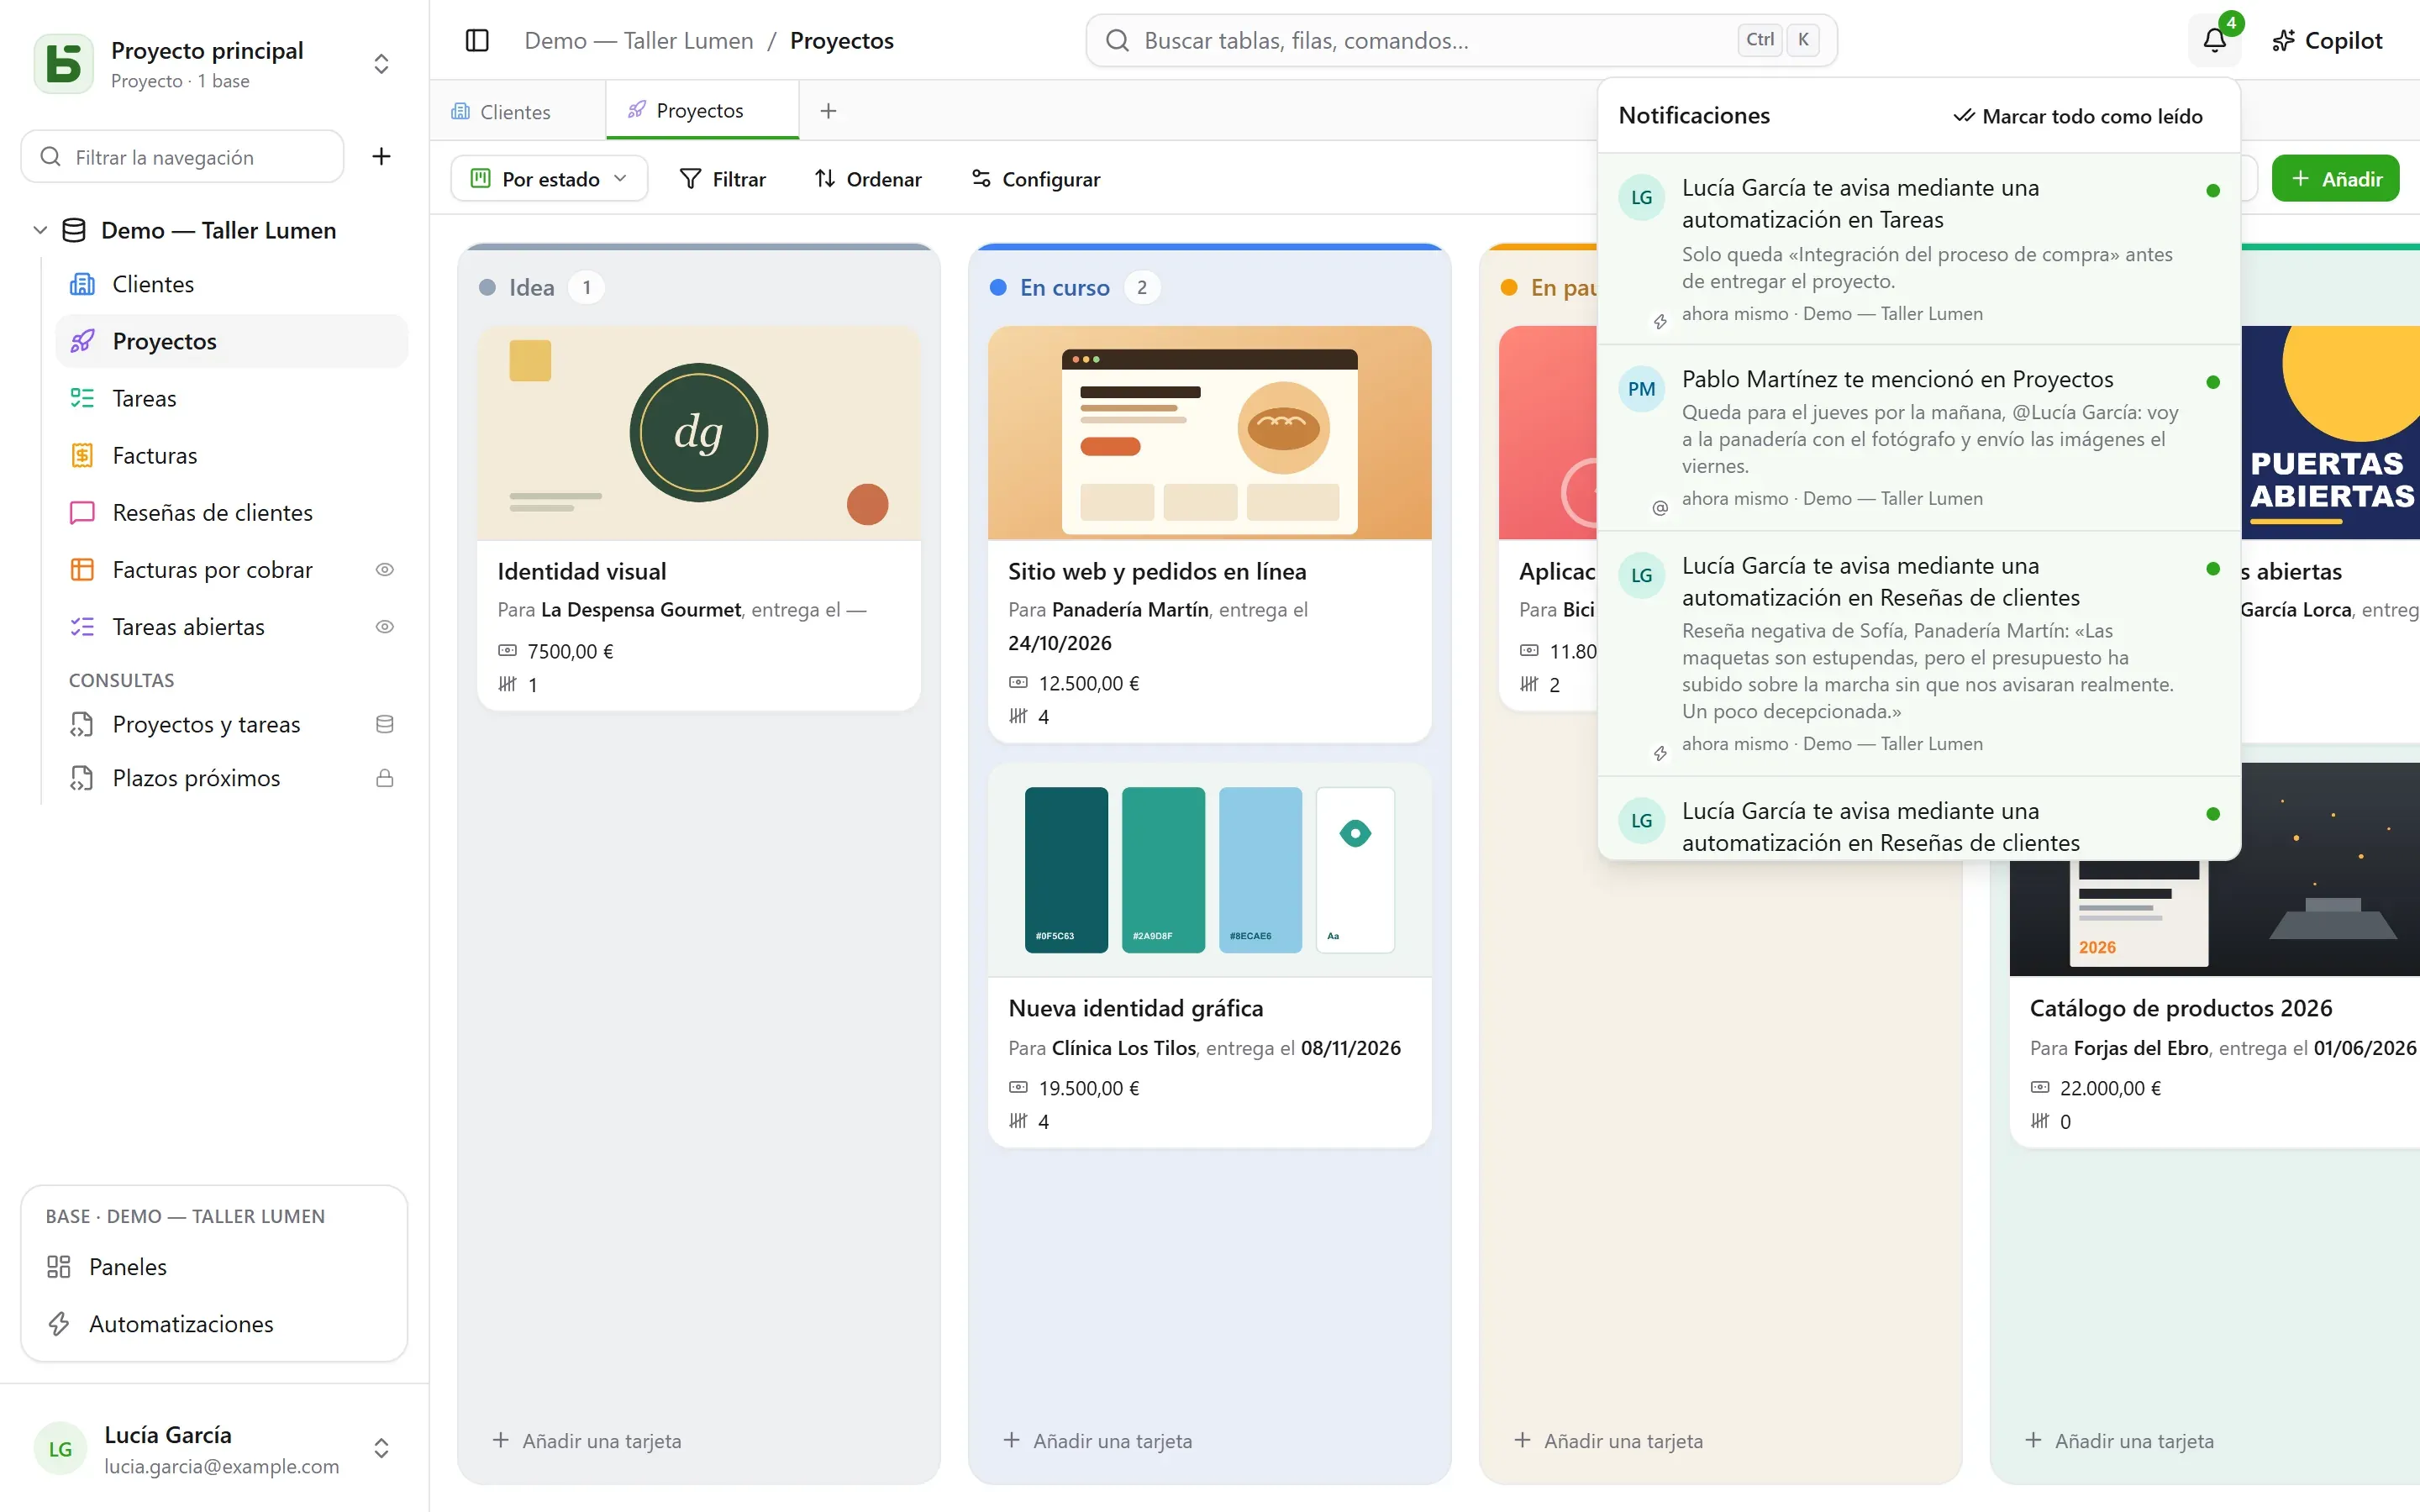The width and height of the screenshot is (2420, 1512).
Task: Click LG avatar on Tareas automation notification
Action: pos(1641,197)
